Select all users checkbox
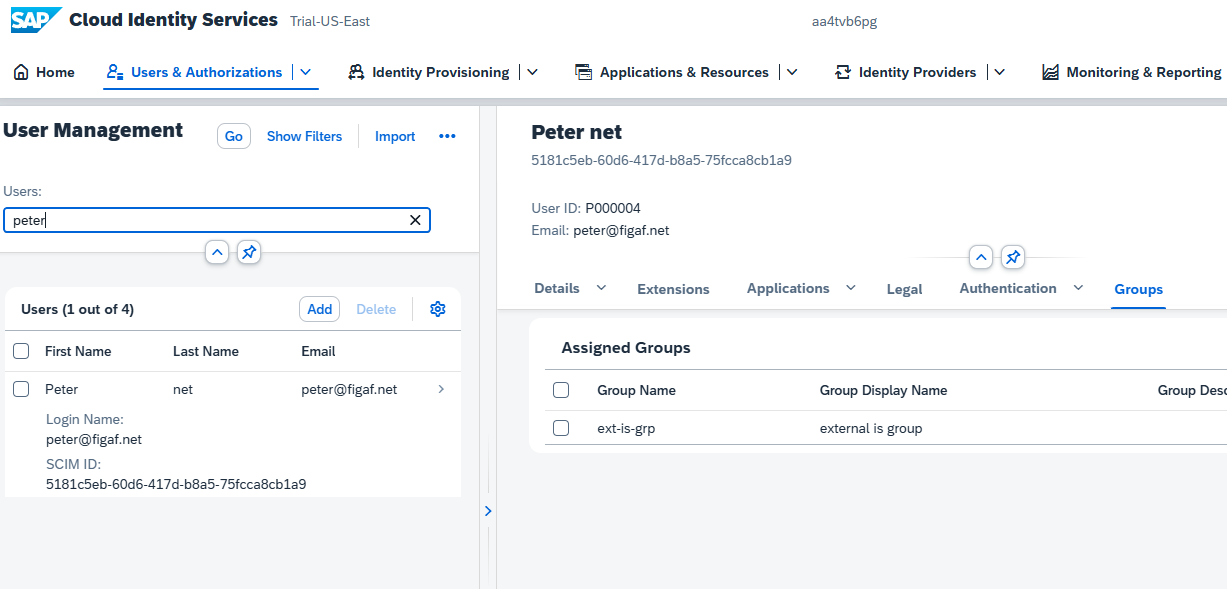Image resolution: width=1227 pixels, height=589 pixels. click(21, 351)
